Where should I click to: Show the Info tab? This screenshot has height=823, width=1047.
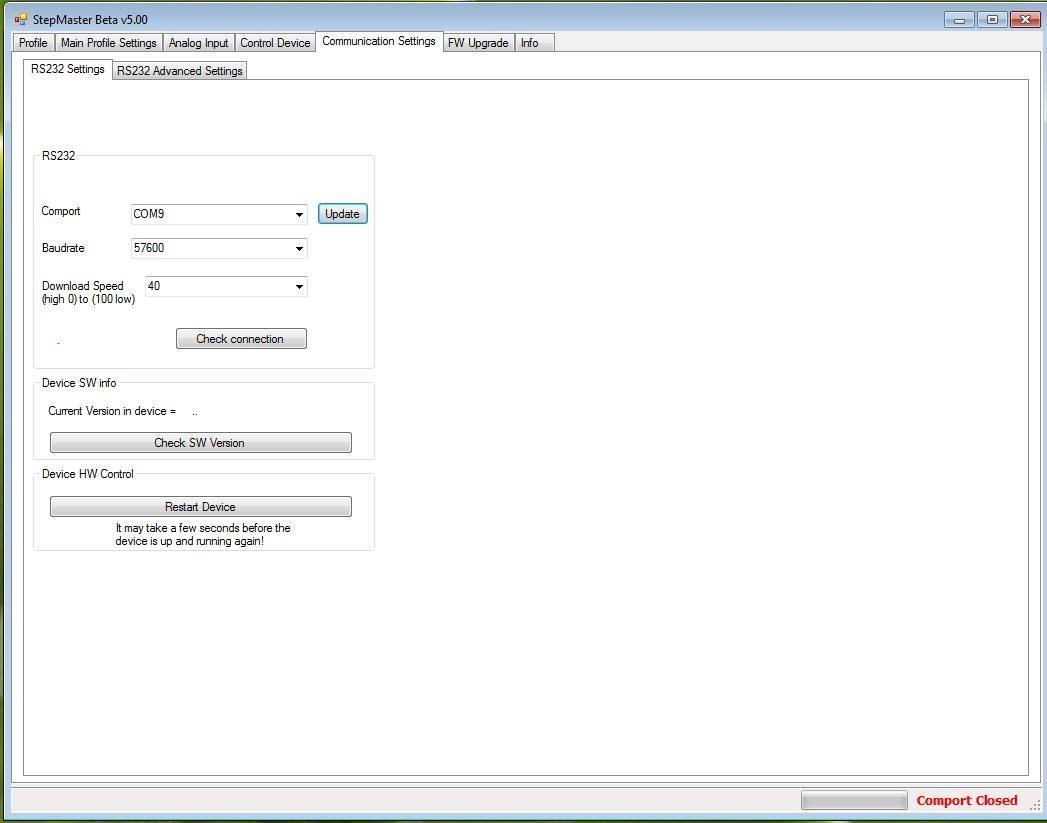[x=529, y=43]
